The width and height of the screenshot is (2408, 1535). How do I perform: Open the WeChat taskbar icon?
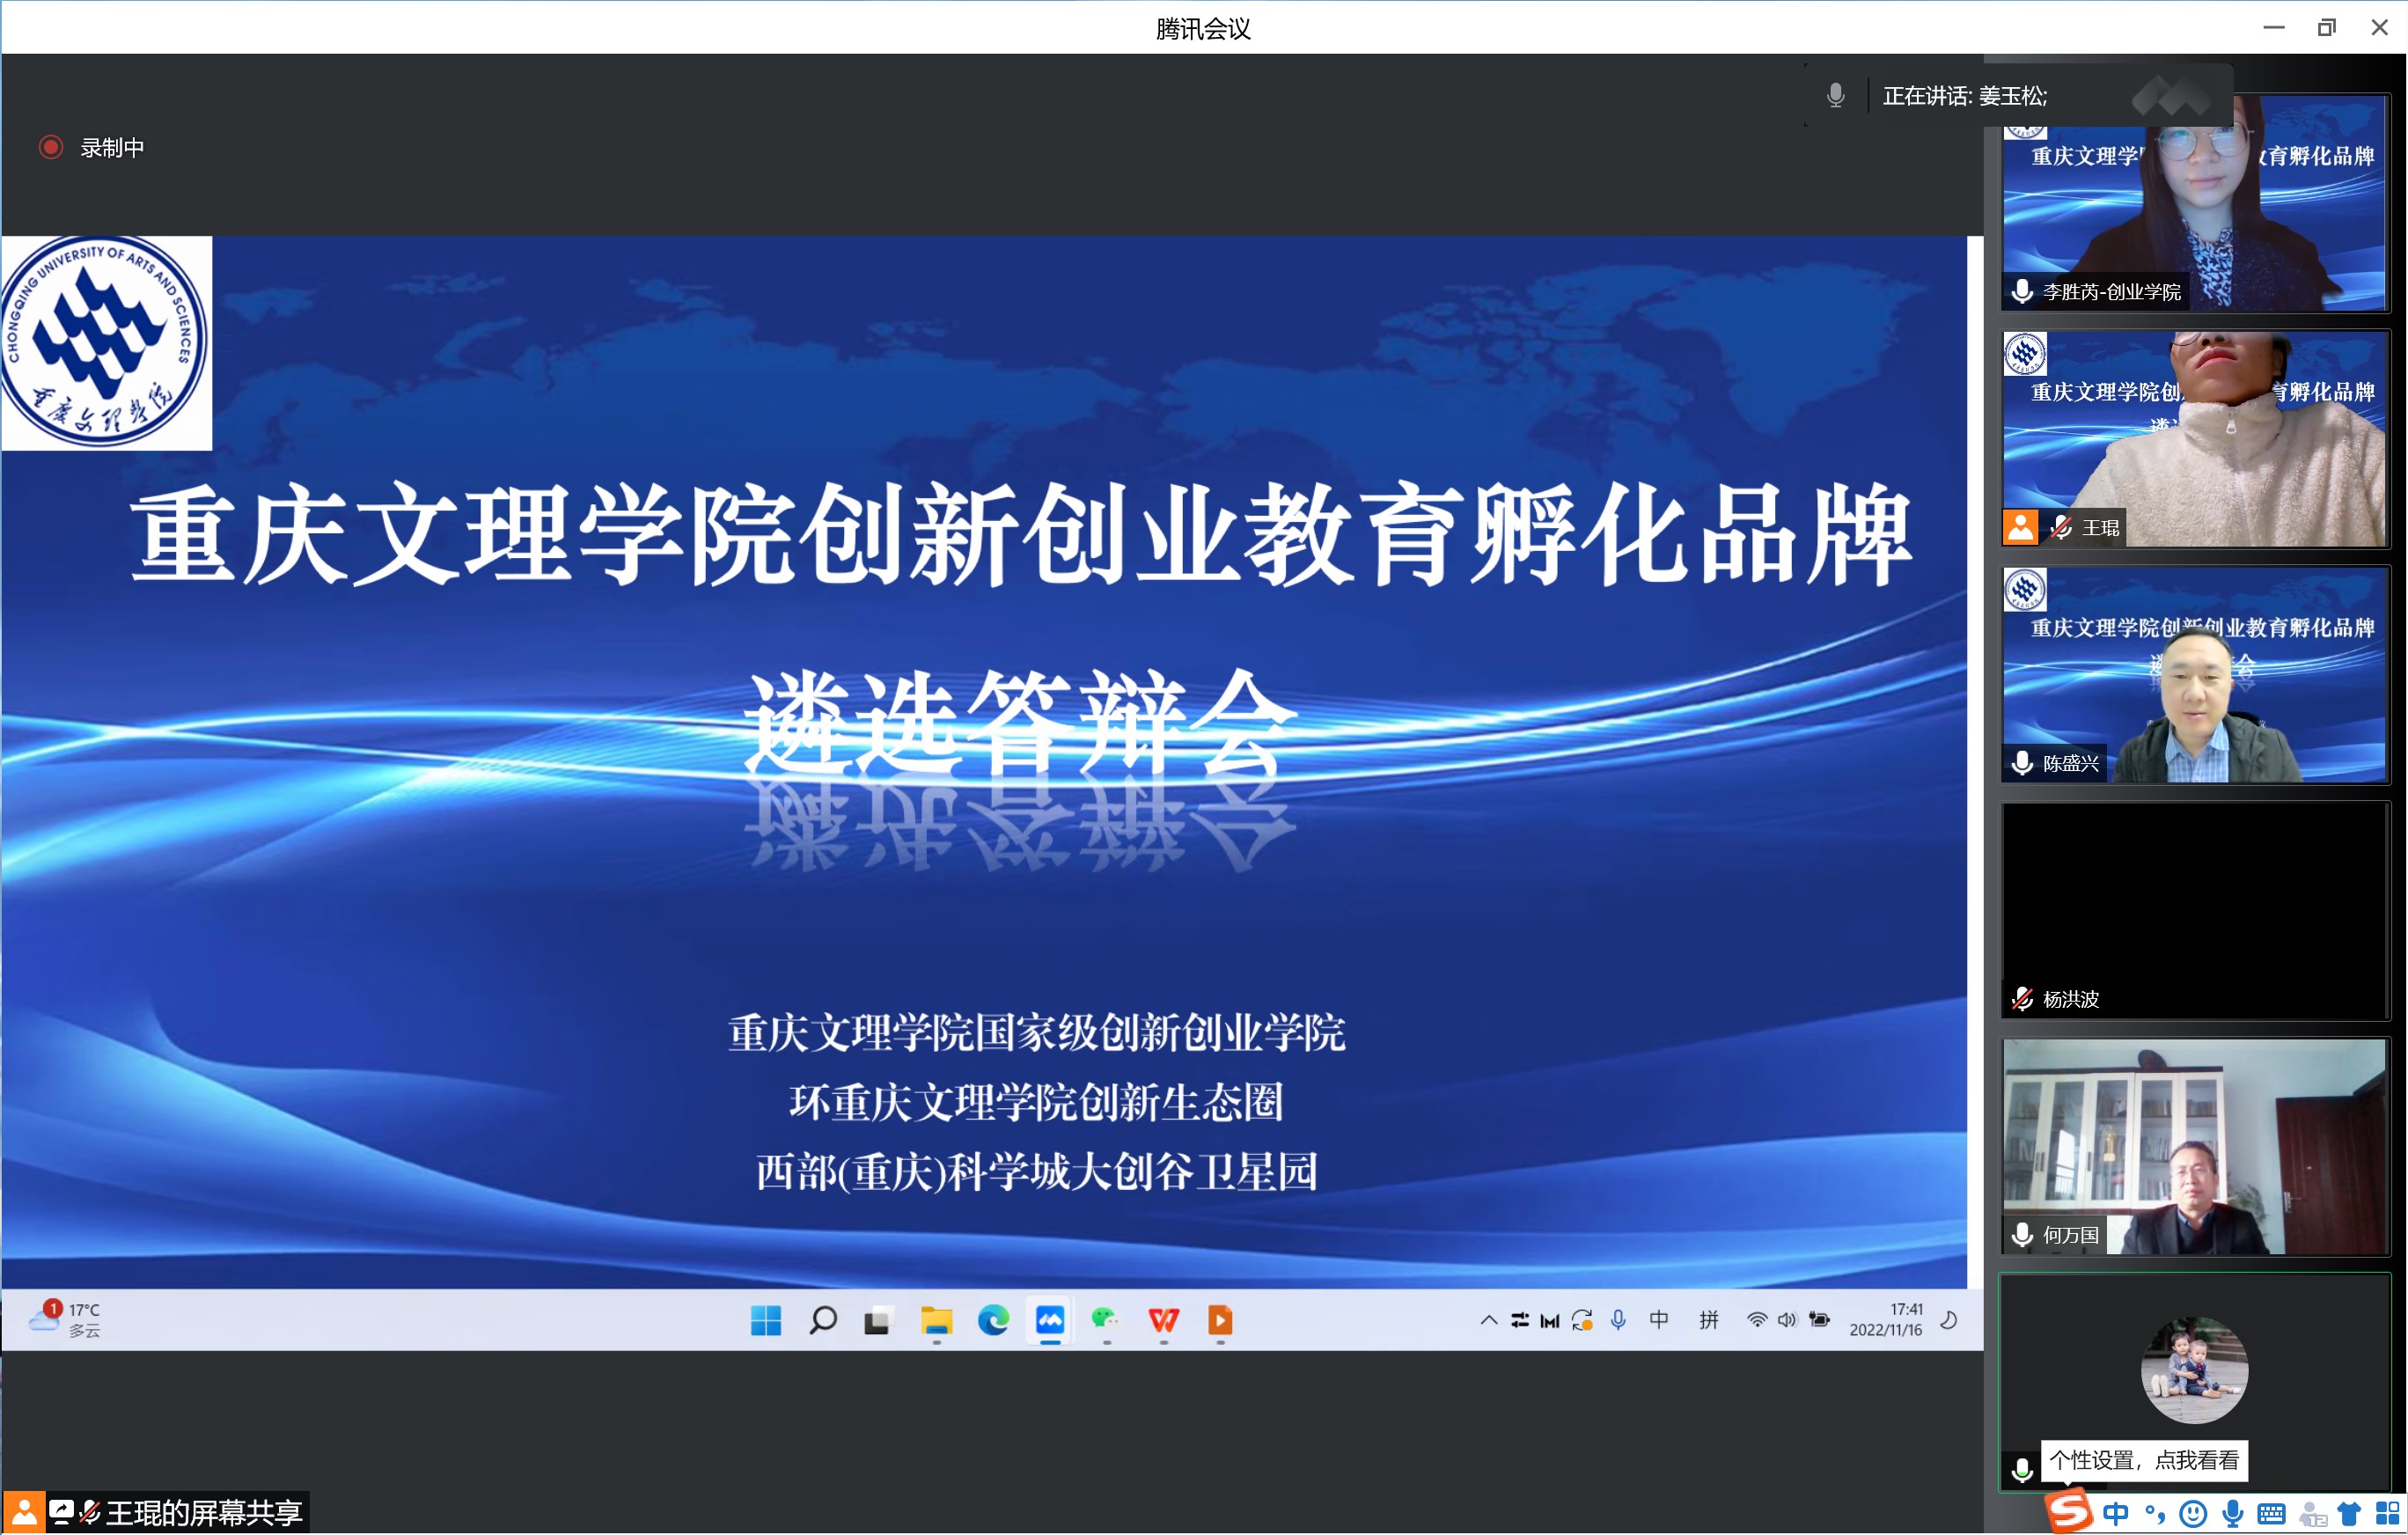pyautogui.click(x=1105, y=1321)
